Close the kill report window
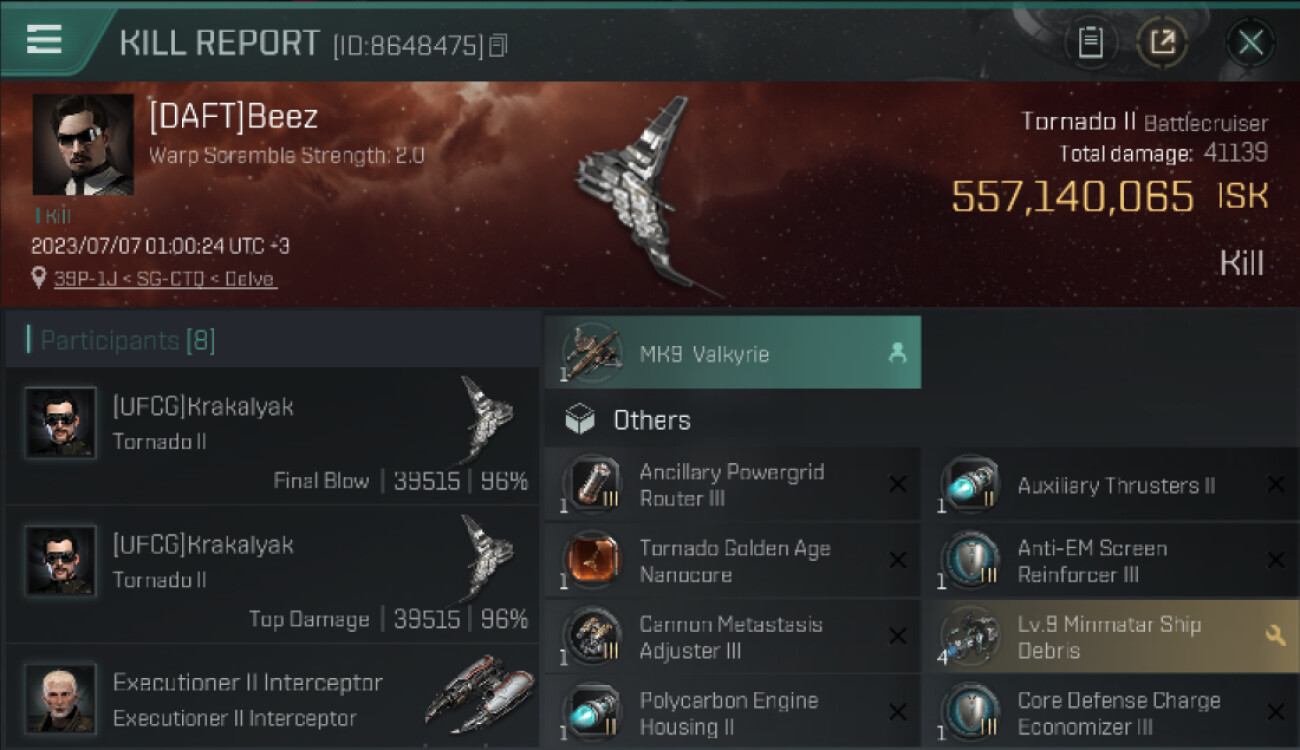Screen dimensions: 1300x750 coord(1250,42)
